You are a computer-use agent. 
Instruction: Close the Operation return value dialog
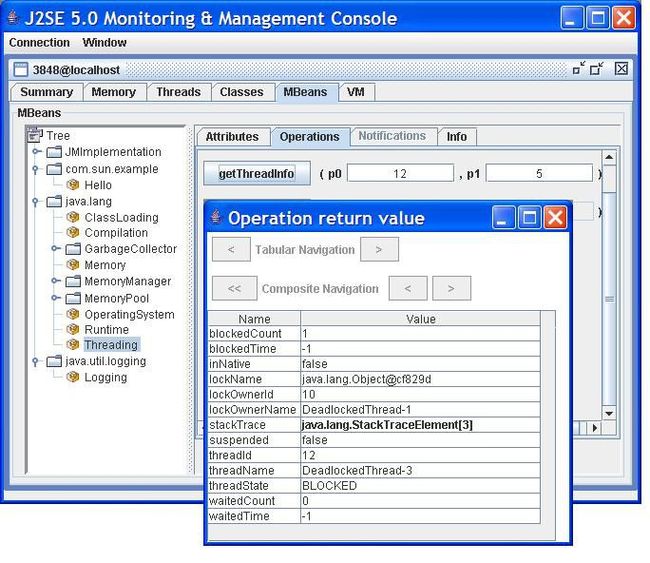pos(555,217)
